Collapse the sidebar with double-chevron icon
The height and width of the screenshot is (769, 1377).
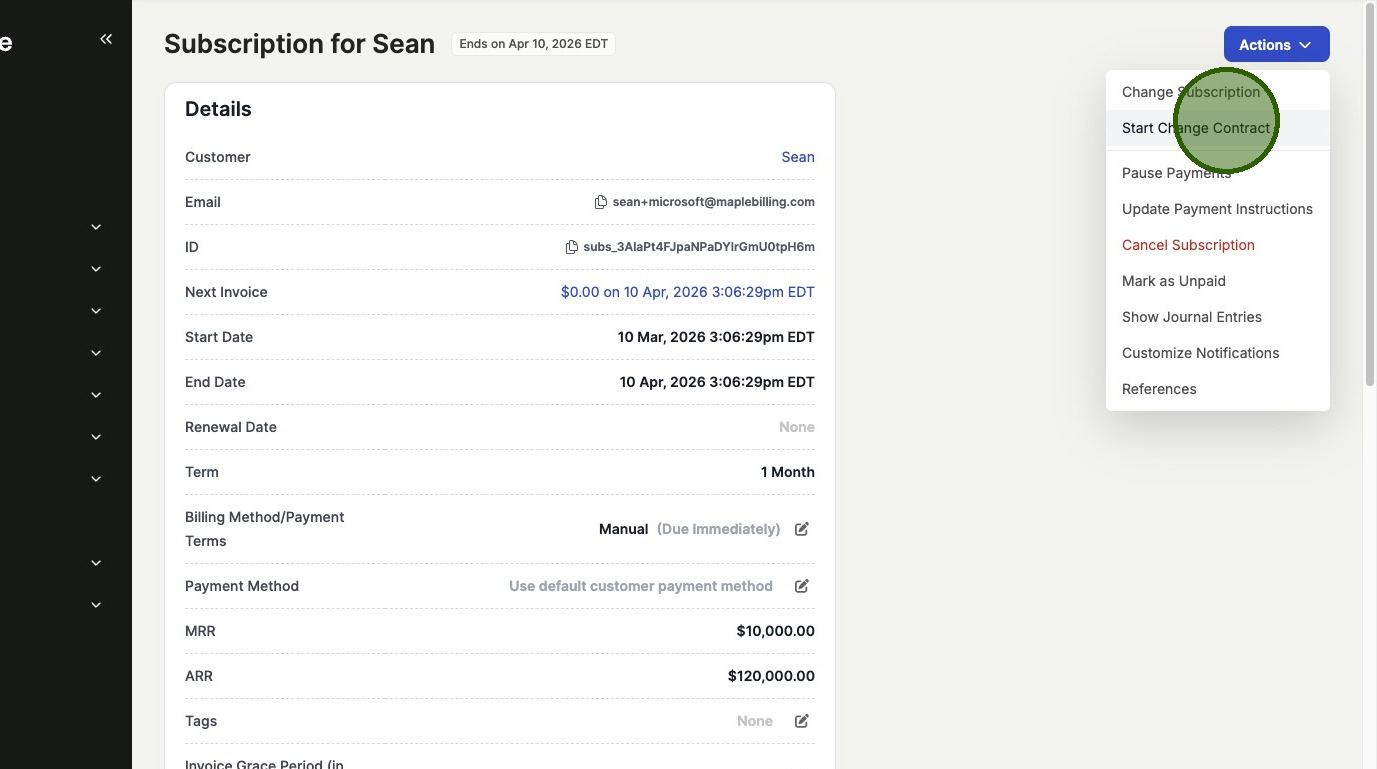click(106, 39)
